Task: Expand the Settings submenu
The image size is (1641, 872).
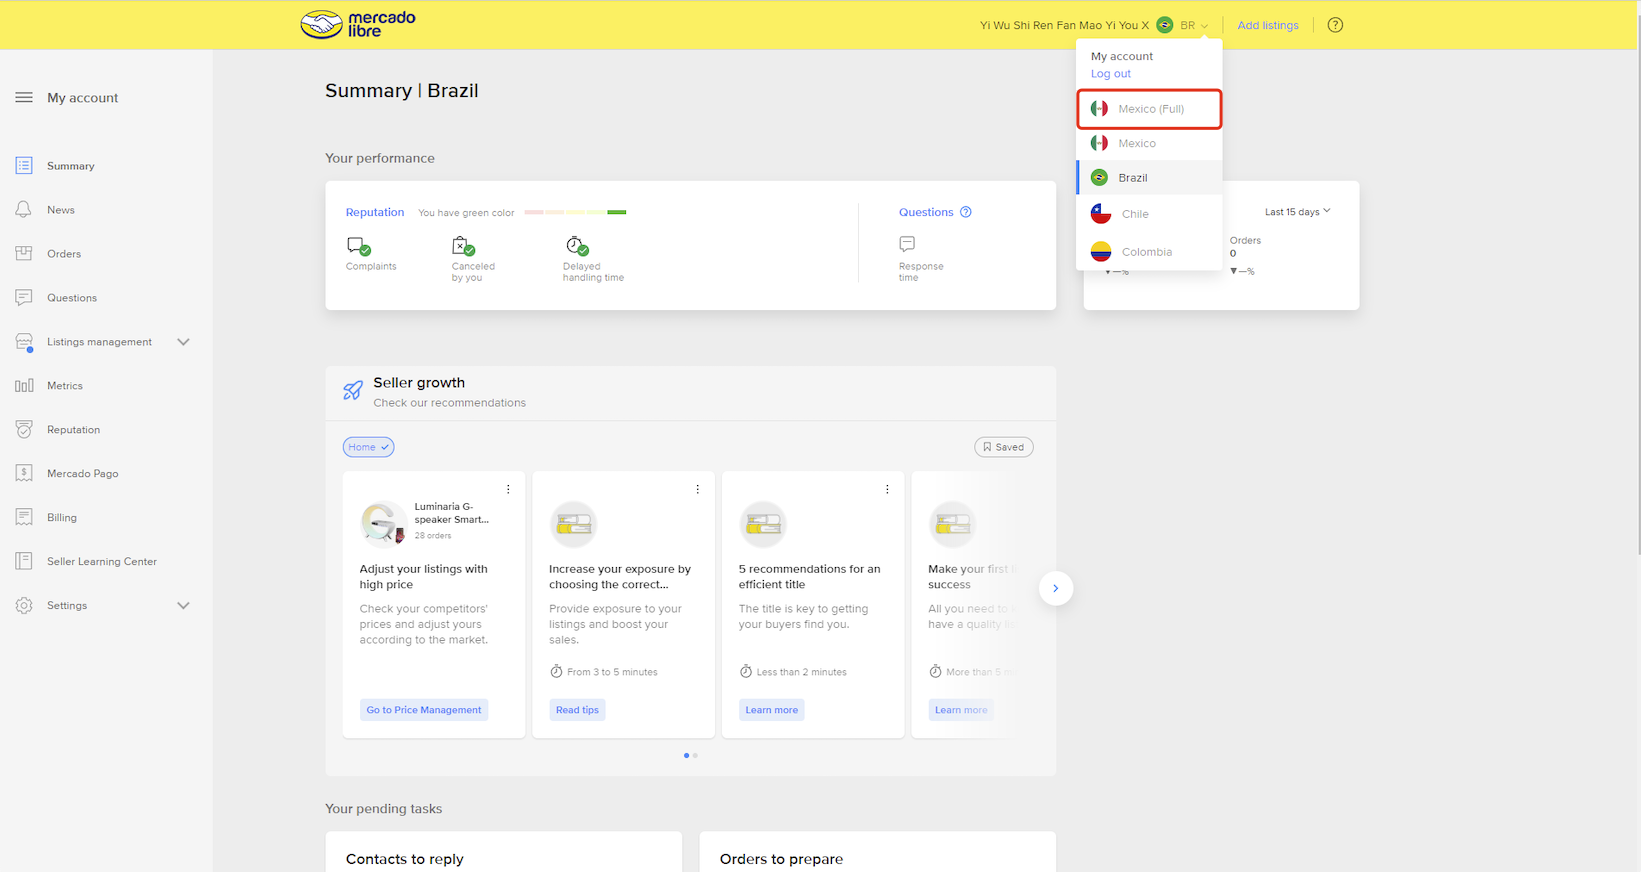Action: tap(183, 606)
